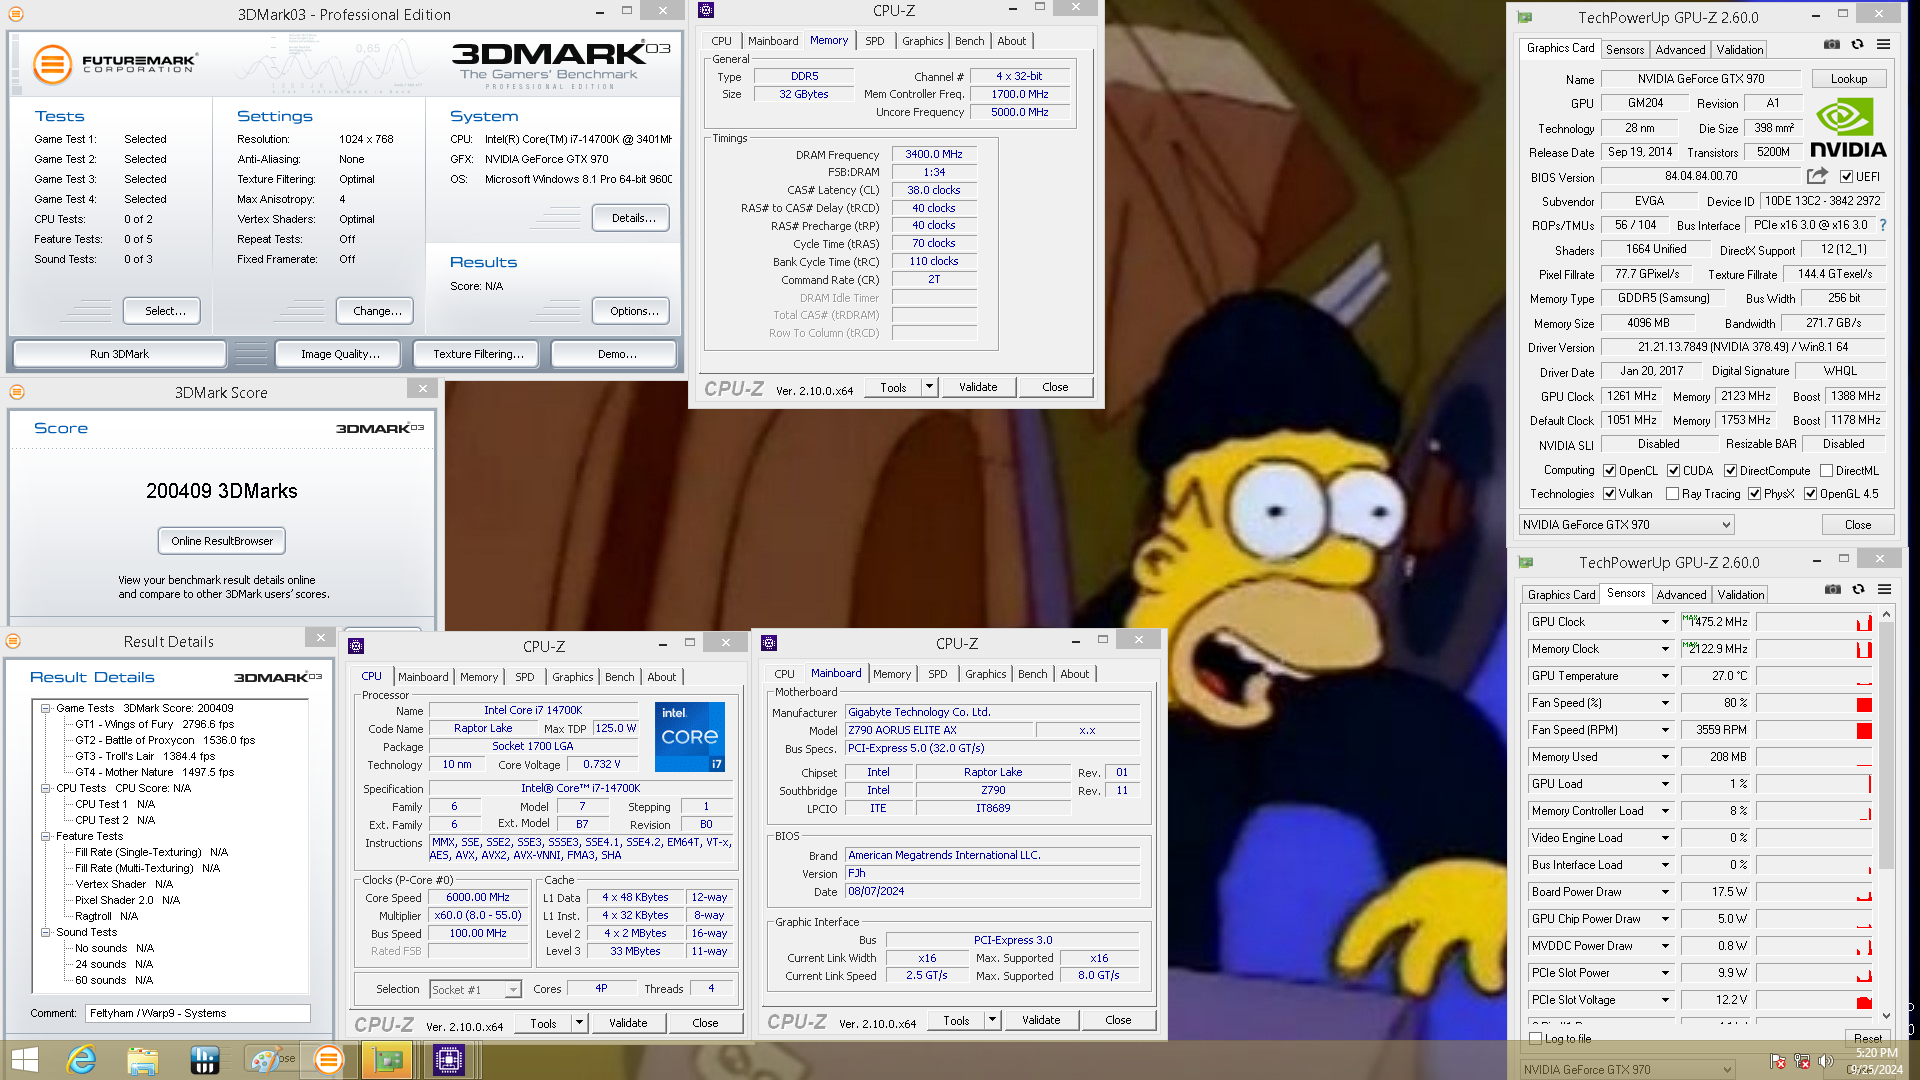The height and width of the screenshot is (1080, 1920).
Task: Toggle the CUDA checkbox
Action: [1673, 471]
